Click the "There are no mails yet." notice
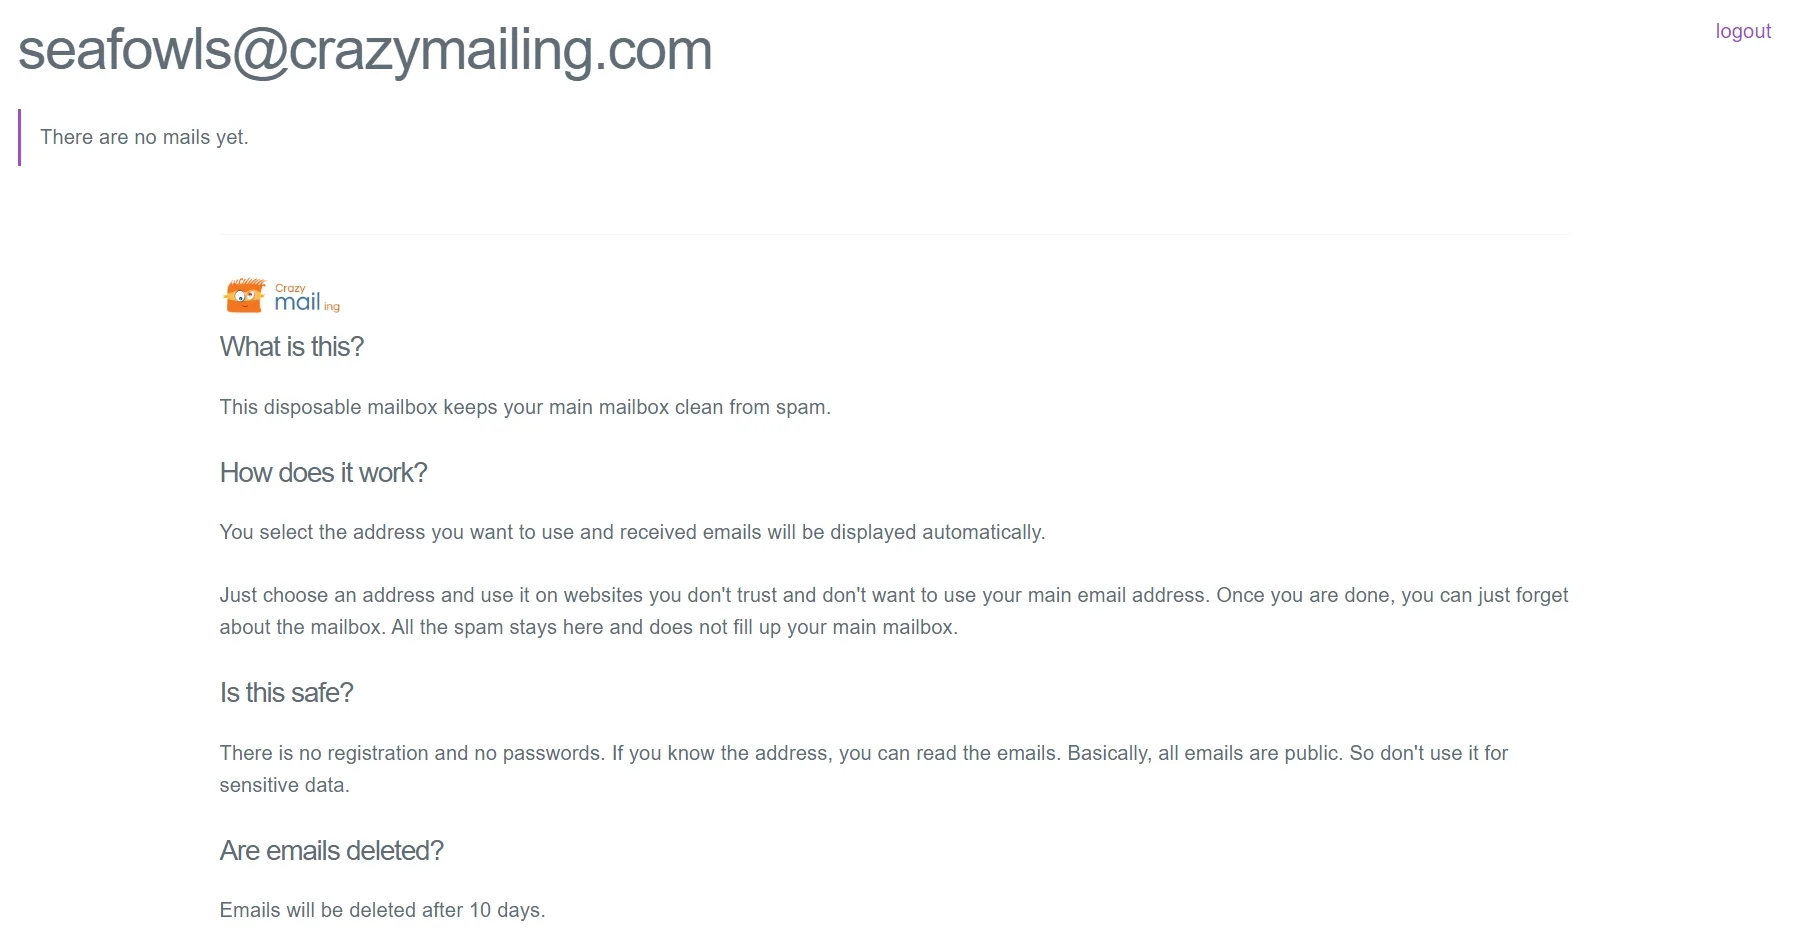The width and height of the screenshot is (1803, 935). coord(144,137)
